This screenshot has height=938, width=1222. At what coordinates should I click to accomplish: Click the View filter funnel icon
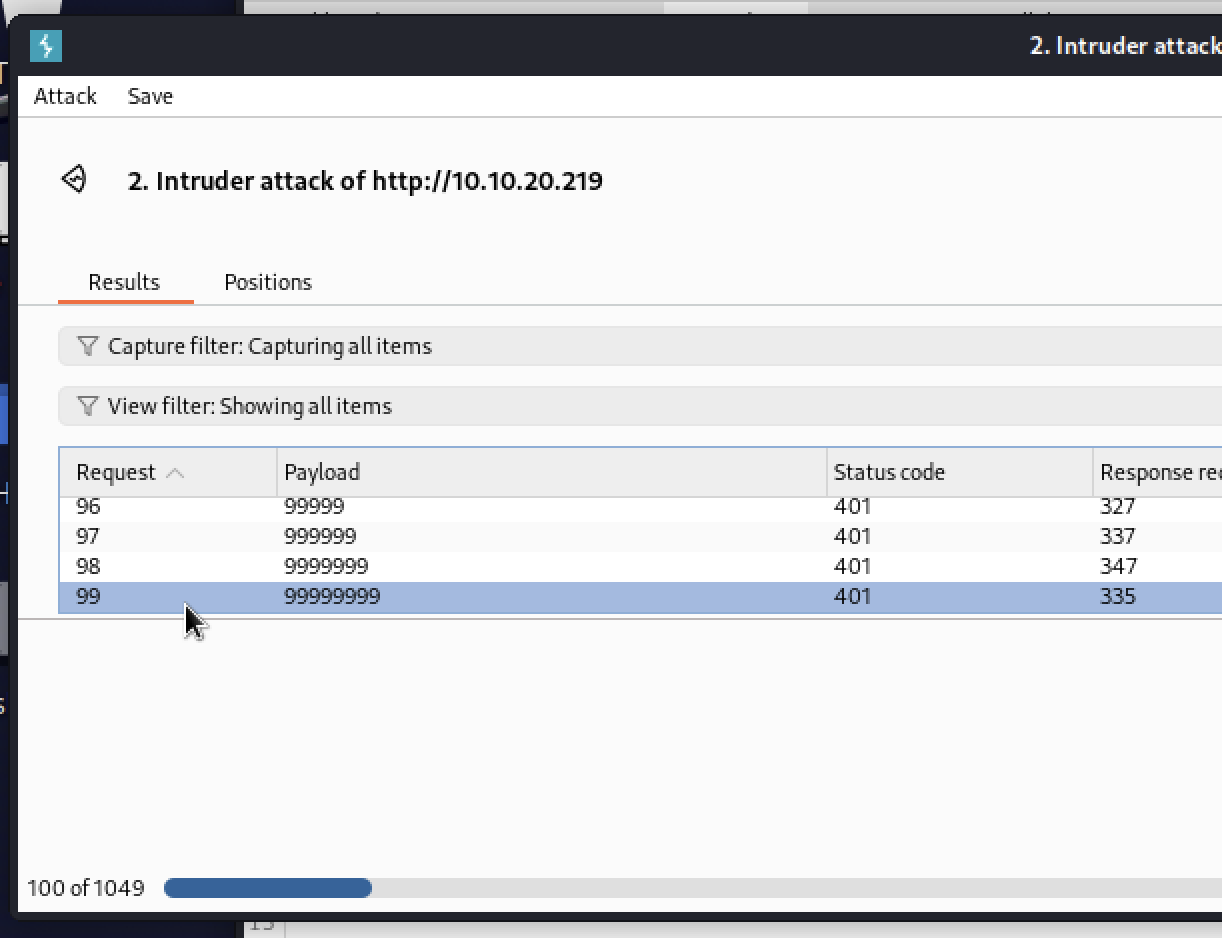[88, 406]
